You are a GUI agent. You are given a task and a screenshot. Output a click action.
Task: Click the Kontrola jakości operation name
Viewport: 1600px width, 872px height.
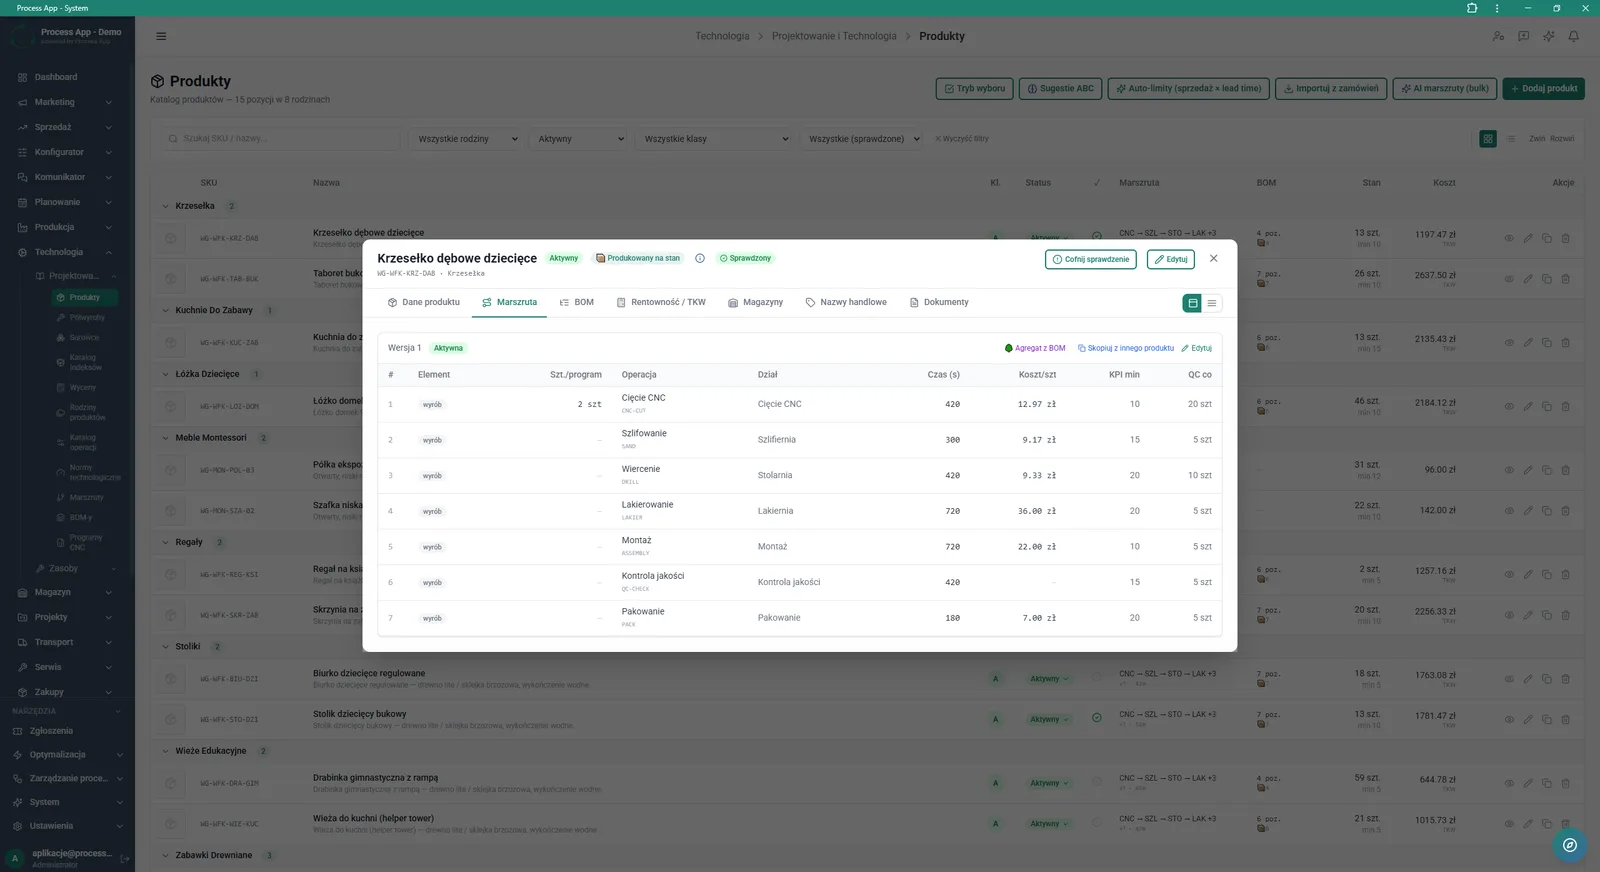point(653,576)
